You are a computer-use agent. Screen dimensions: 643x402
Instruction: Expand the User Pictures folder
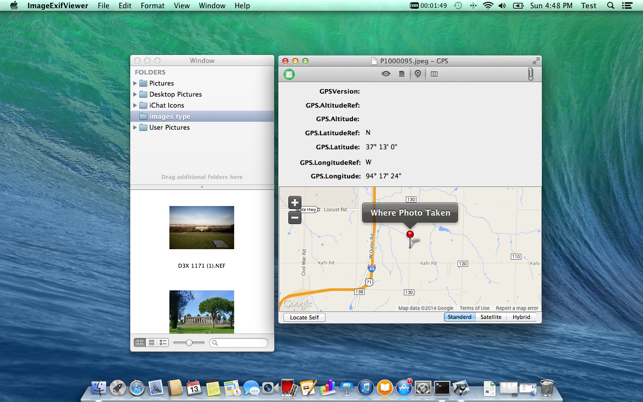tap(135, 128)
